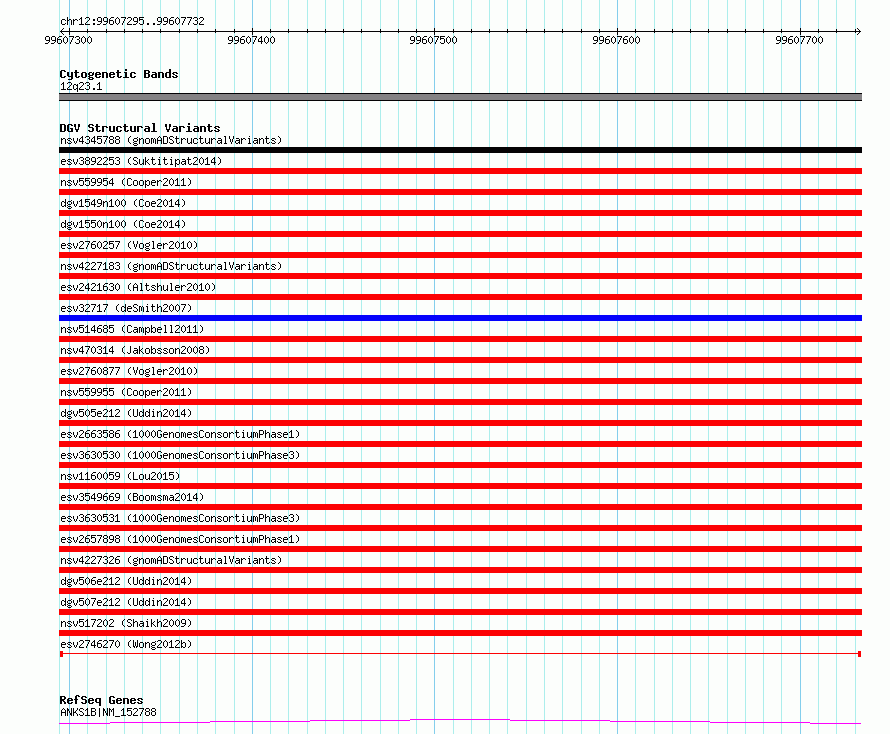Open esv3549669 (Boomsma2014) label
Screen dimensions: 890x734
132,497
